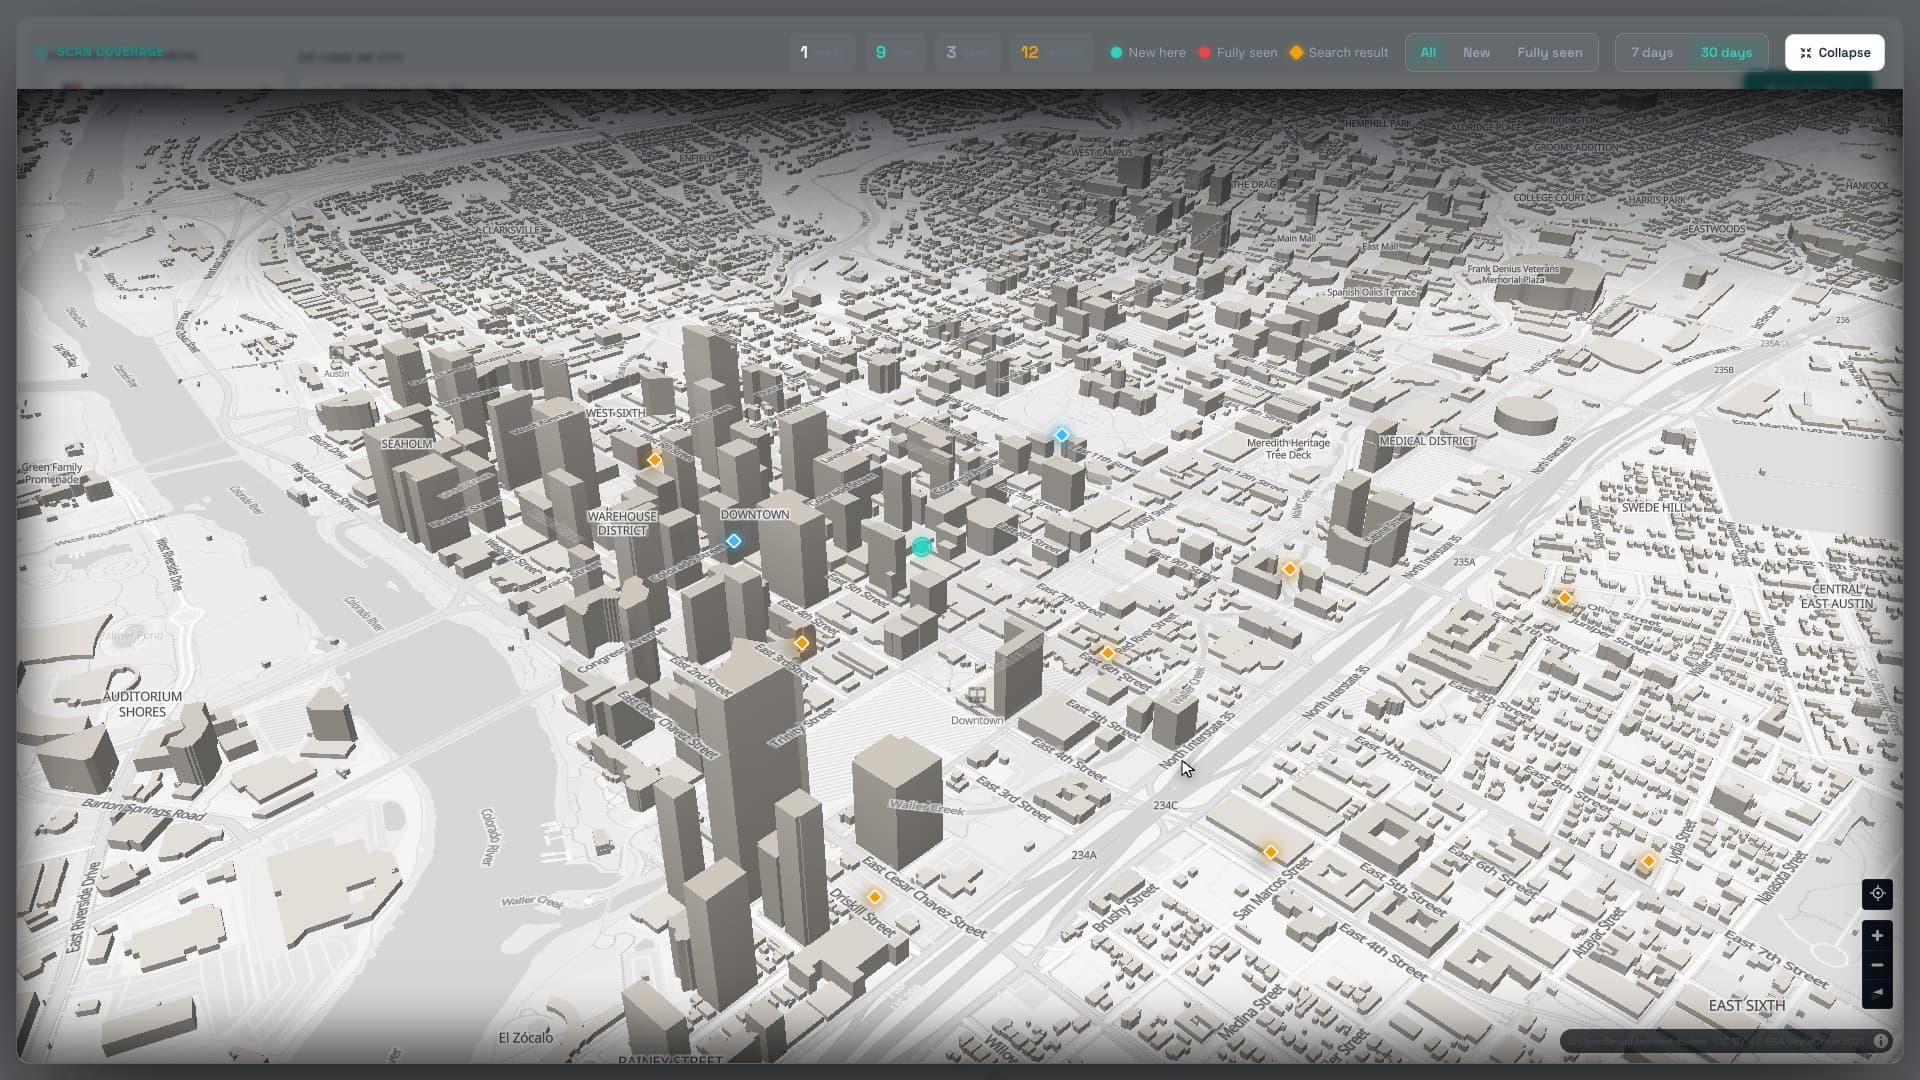
Task: Click the blue diamond marker near Downtown label
Action: tap(734, 541)
